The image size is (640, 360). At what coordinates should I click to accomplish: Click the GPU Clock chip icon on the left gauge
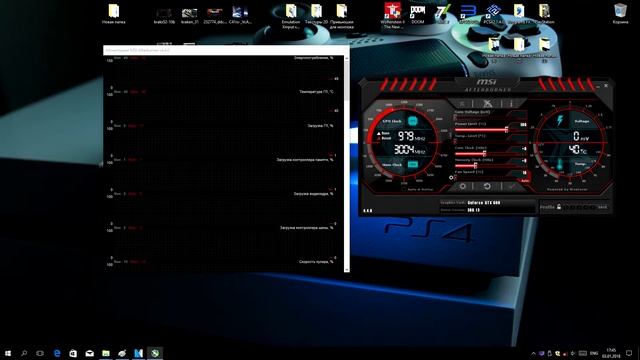pyautogui.click(x=413, y=121)
